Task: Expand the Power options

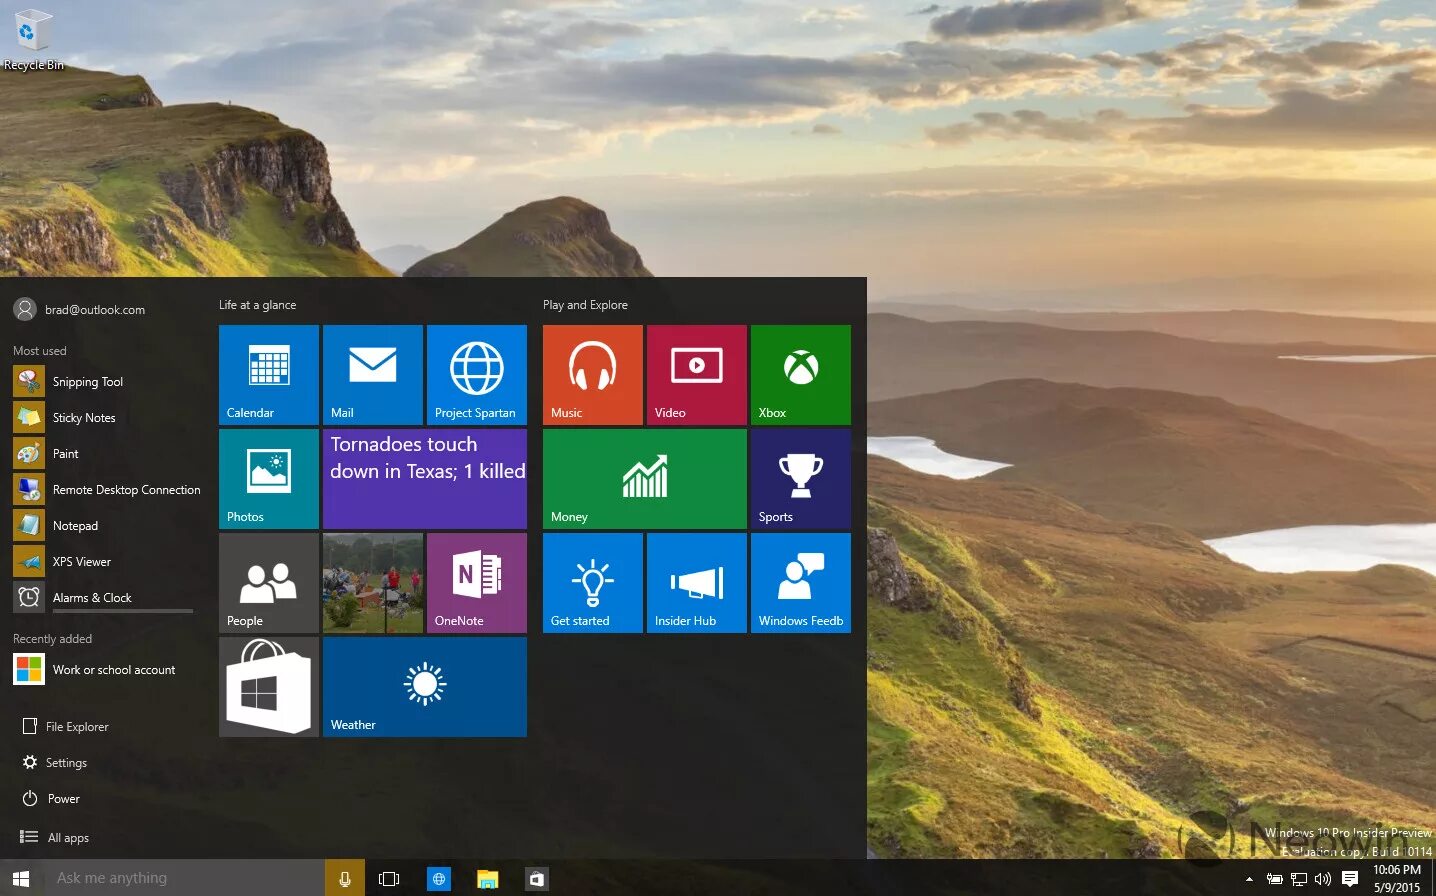Action: pyautogui.click(x=62, y=798)
